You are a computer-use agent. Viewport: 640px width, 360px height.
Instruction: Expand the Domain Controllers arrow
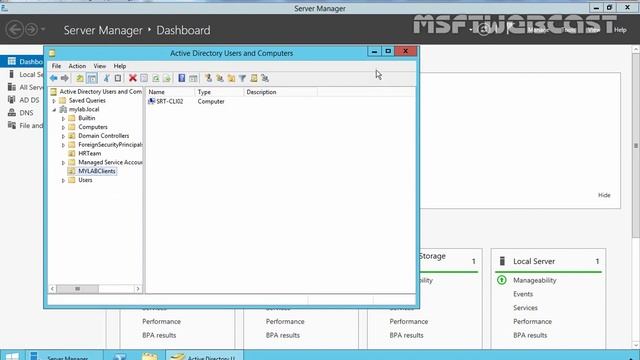click(x=63, y=136)
